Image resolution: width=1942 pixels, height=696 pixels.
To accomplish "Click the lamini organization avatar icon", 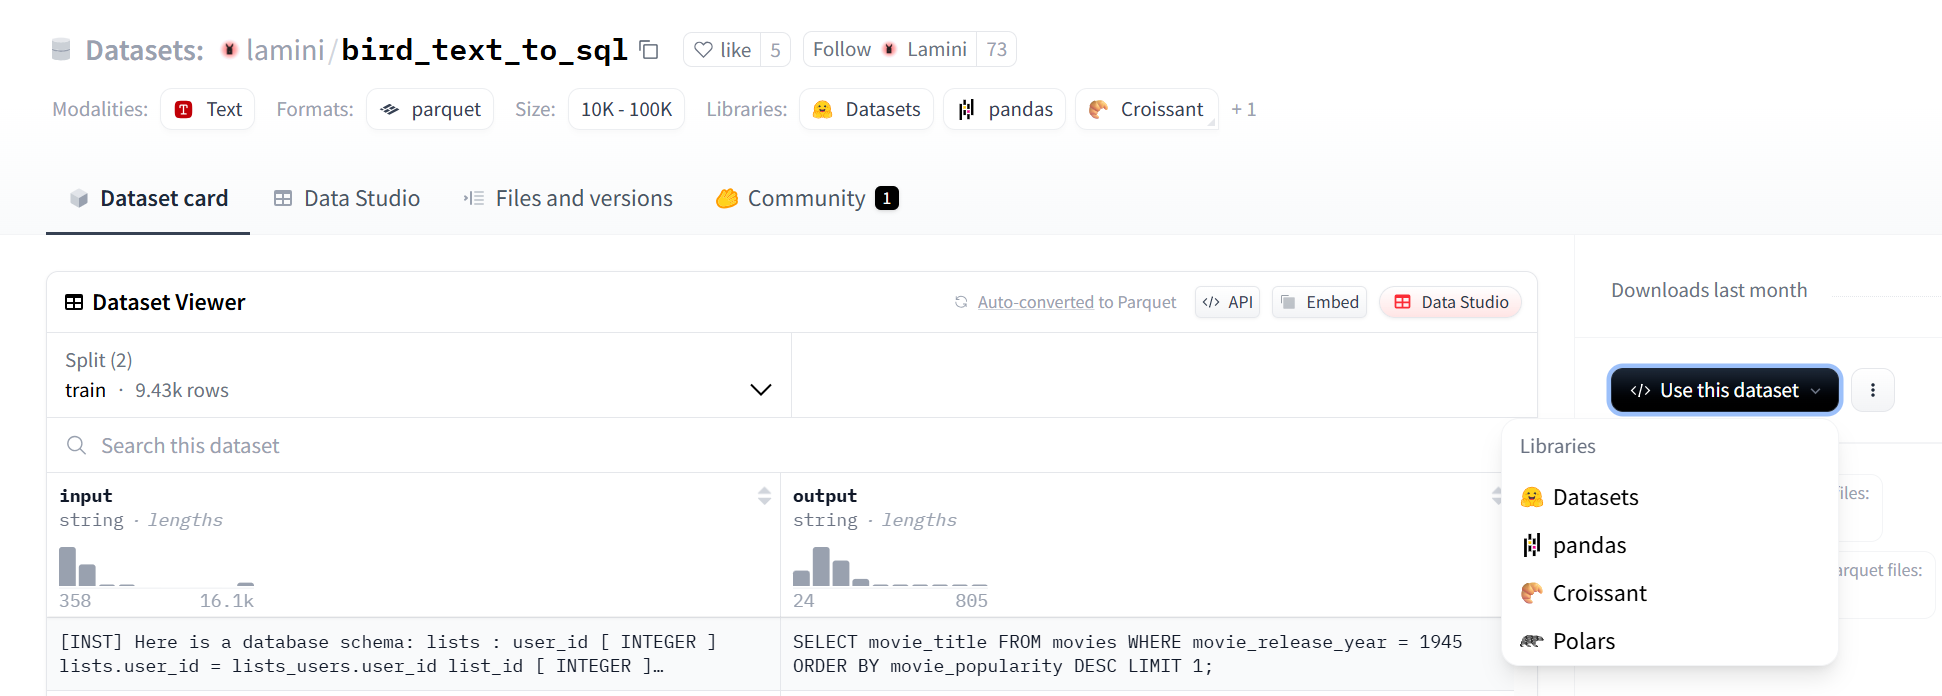I will point(229,49).
